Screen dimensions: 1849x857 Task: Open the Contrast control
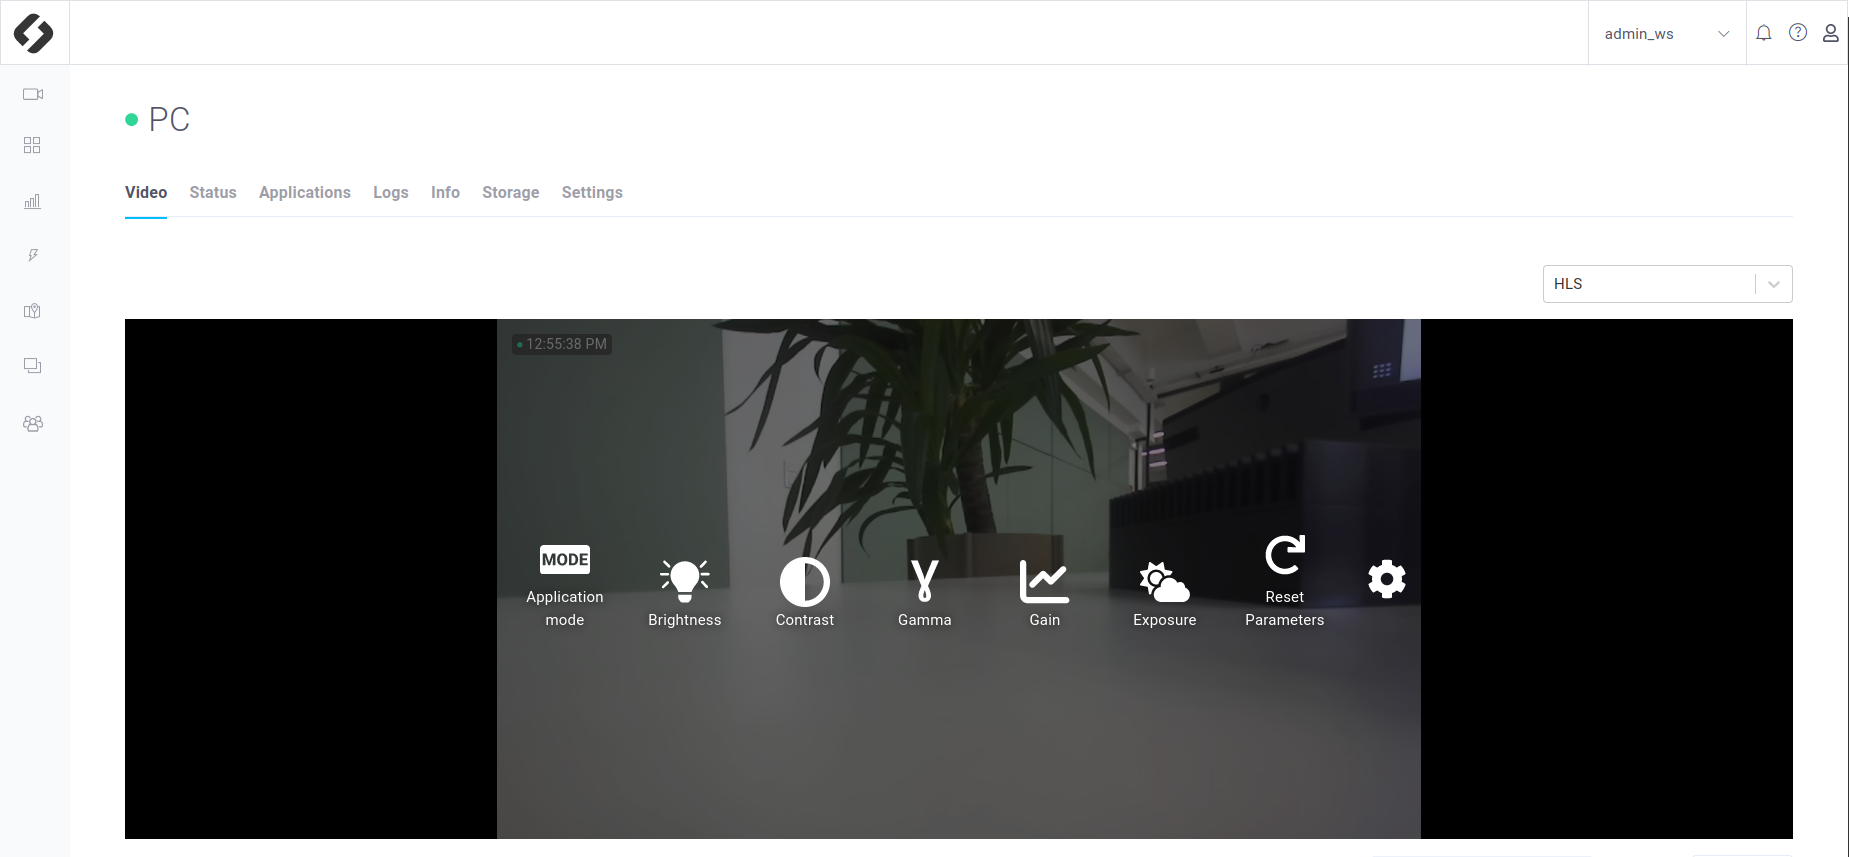tap(805, 594)
